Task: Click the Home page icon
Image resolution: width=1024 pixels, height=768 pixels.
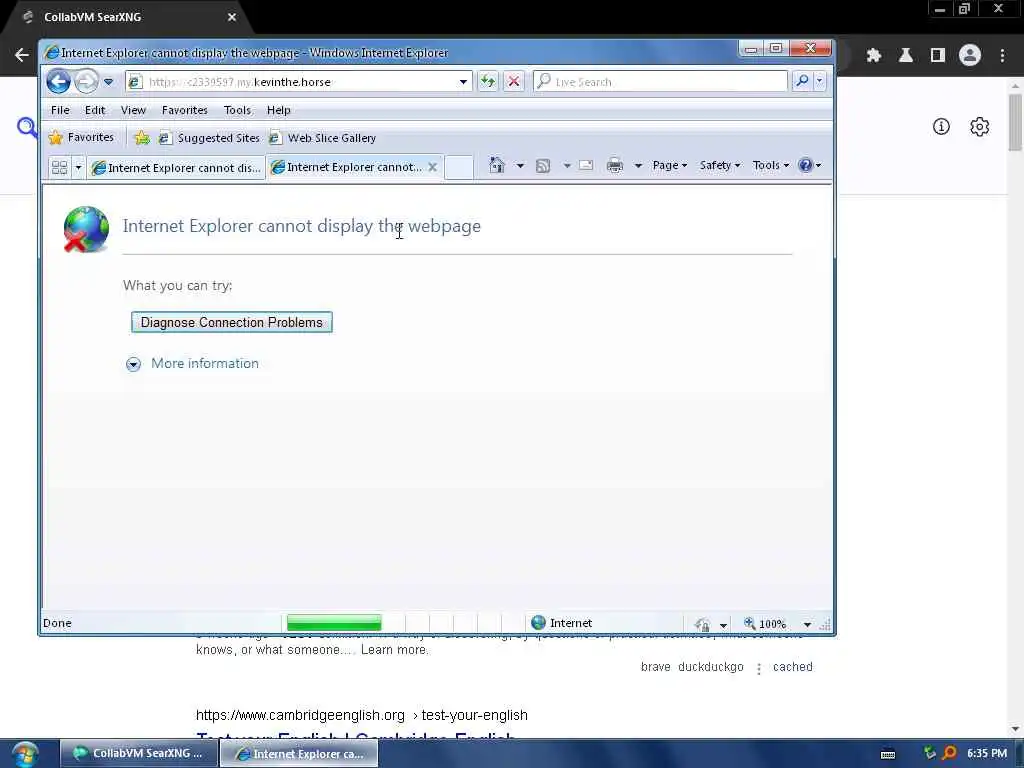Action: coord(497,165)
